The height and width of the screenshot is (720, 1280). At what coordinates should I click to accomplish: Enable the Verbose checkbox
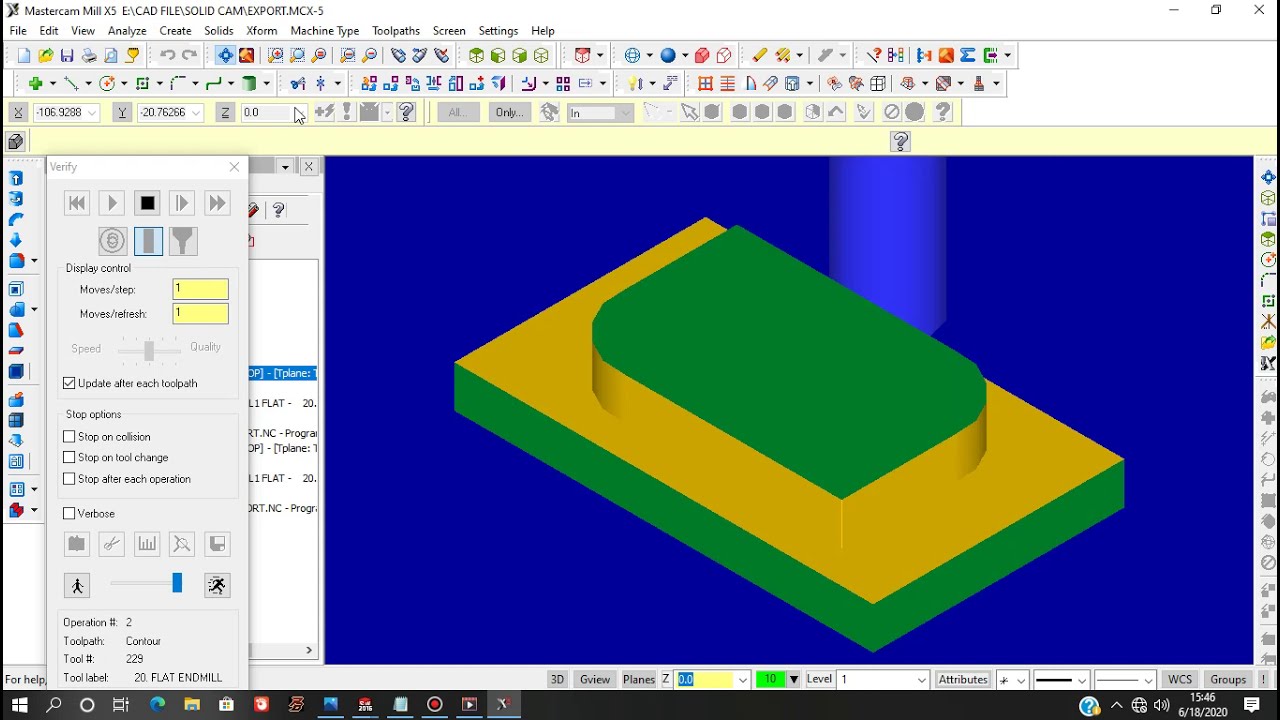(69, 514)
